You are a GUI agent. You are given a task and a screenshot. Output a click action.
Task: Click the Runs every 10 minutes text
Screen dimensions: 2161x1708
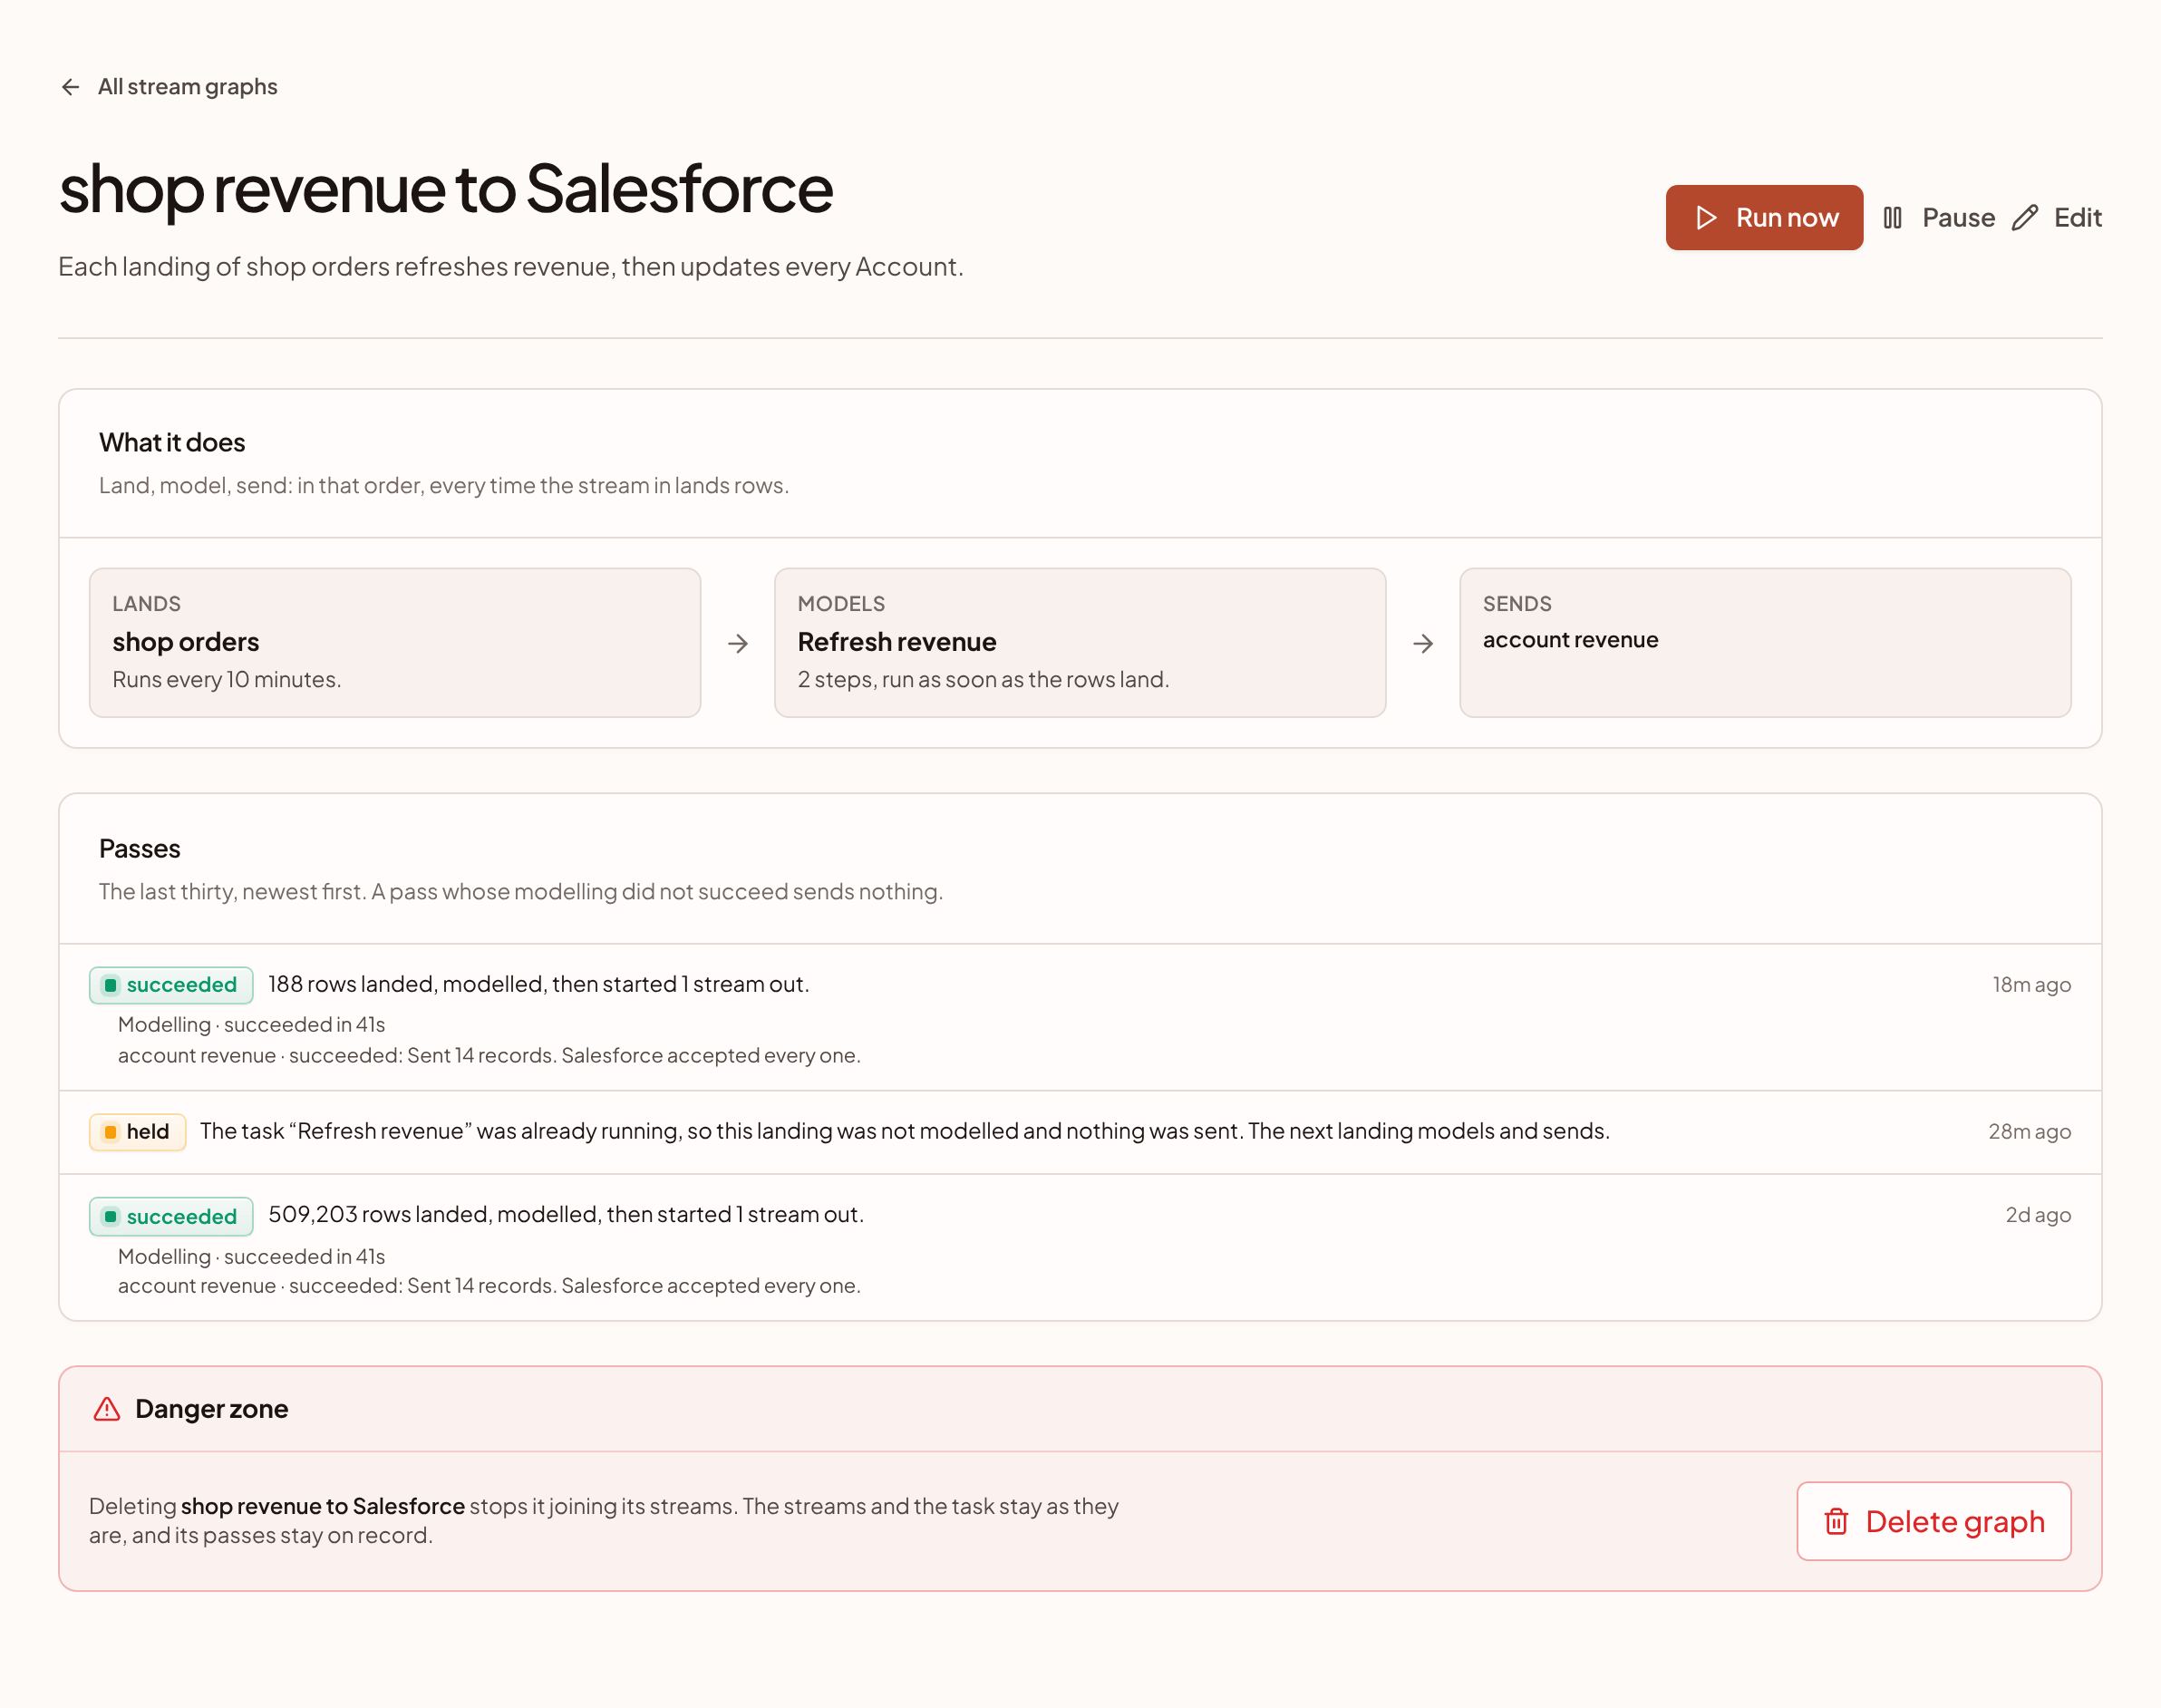[x=227, y=680]
